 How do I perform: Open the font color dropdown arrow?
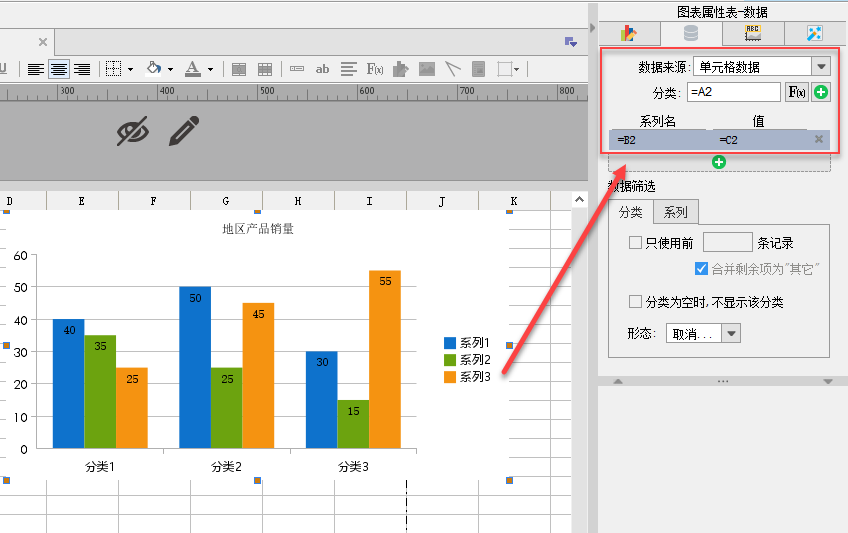tap(210, 69)
